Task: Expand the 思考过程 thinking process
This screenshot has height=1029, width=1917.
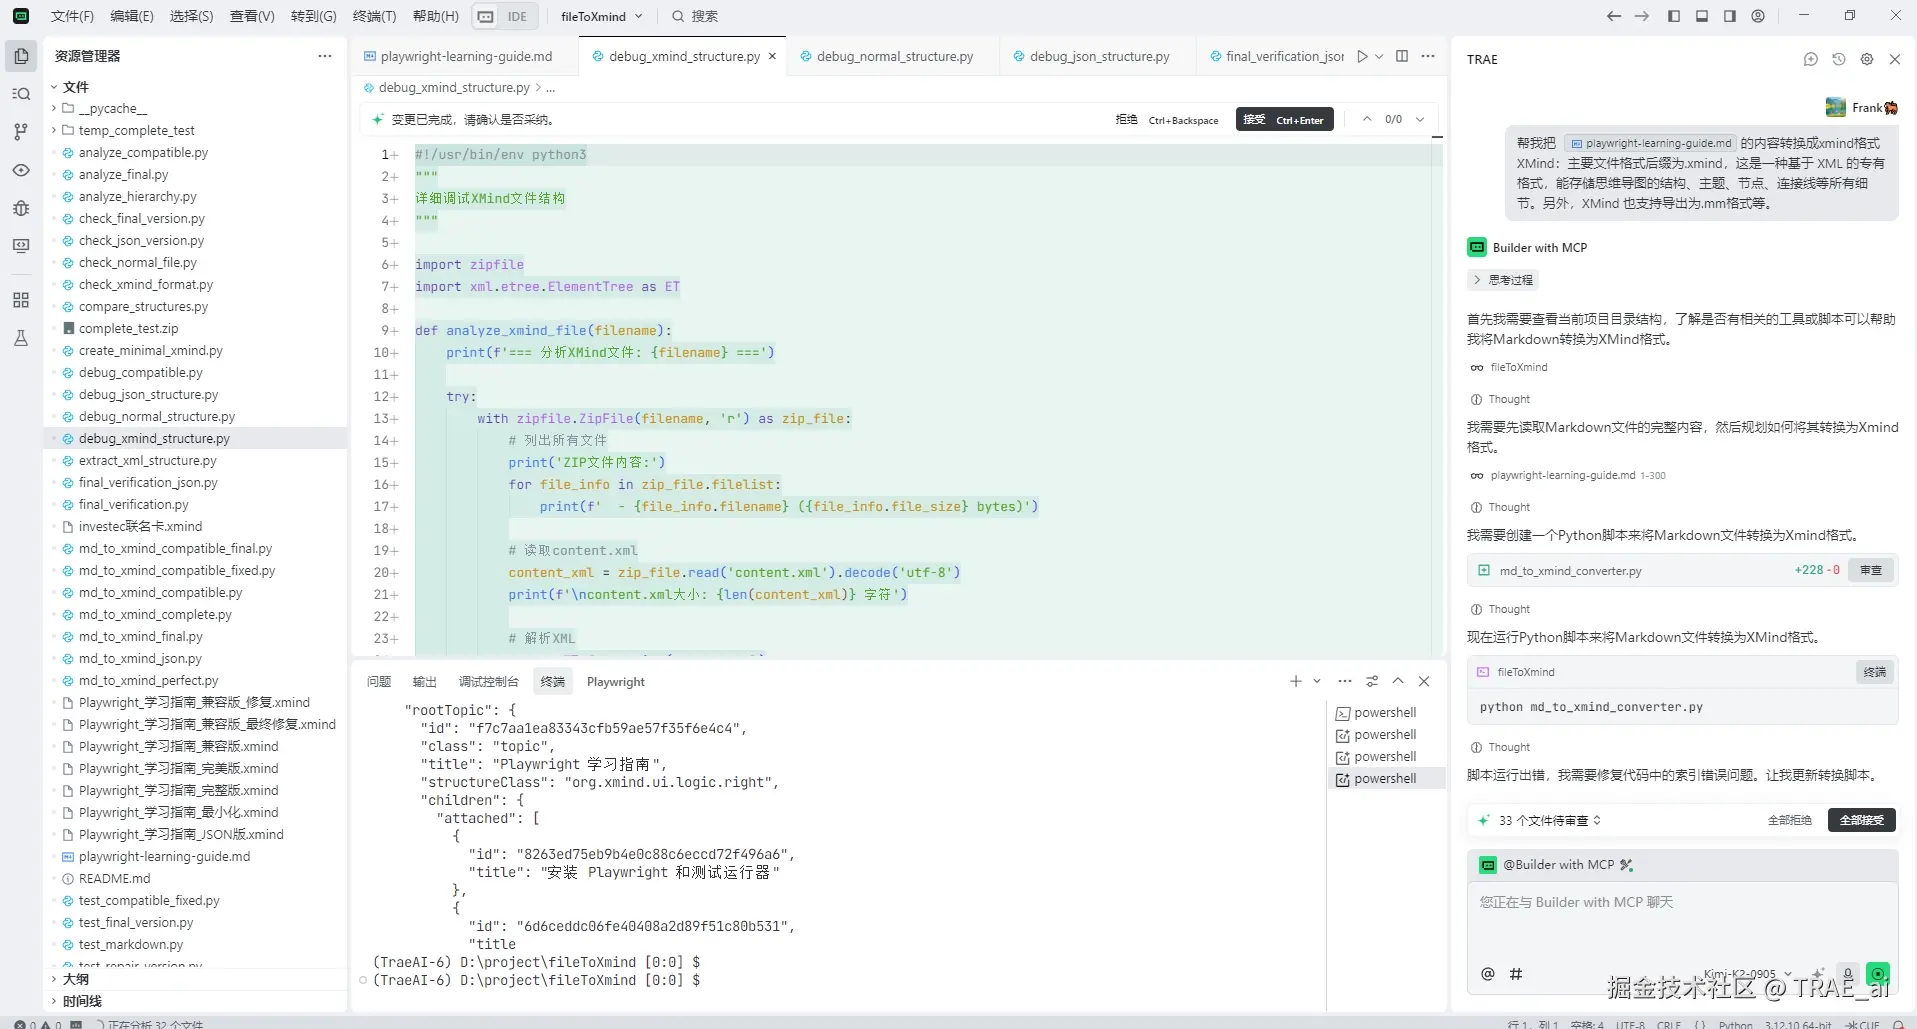Action: tap(1503, 280)
